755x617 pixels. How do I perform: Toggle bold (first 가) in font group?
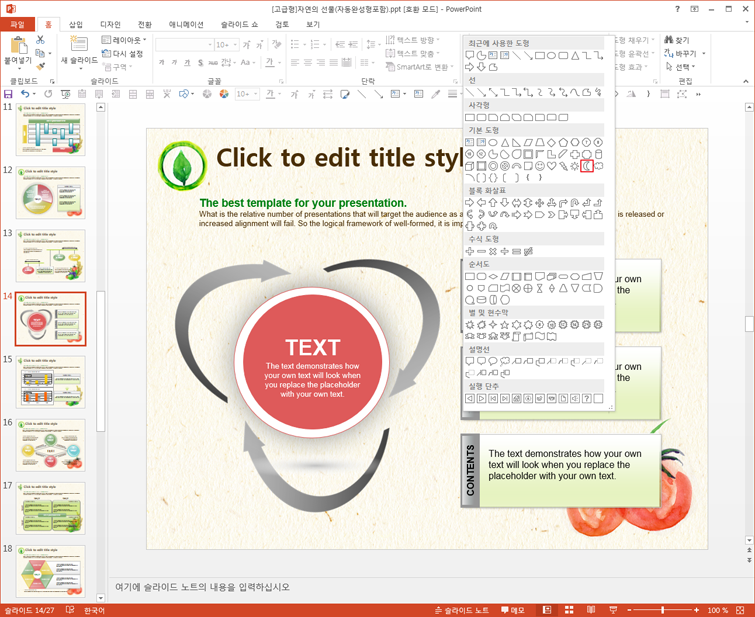161,63
